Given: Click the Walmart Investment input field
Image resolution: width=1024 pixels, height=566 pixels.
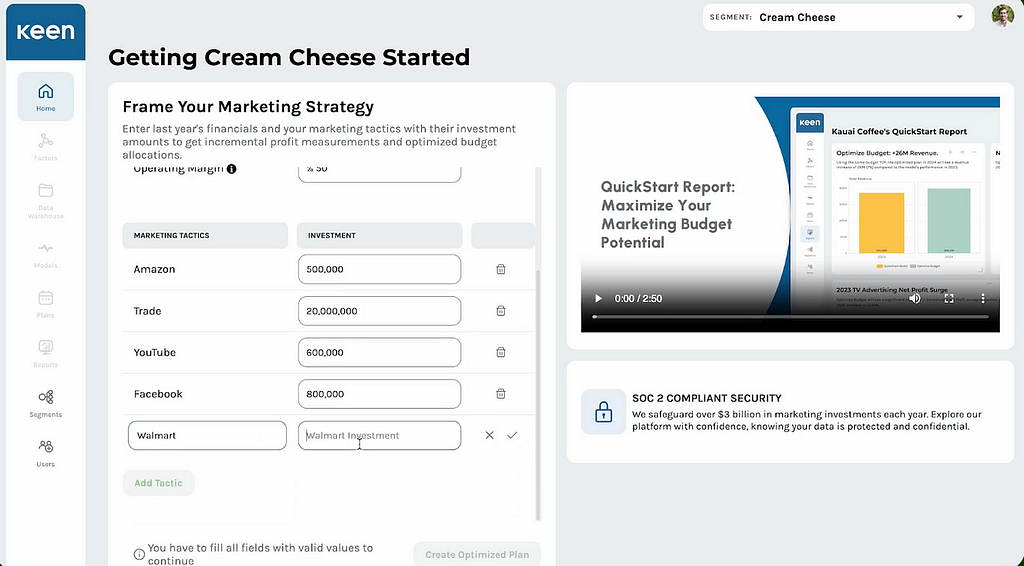Looking at the screenshot, I should click(x=379, y=435).
